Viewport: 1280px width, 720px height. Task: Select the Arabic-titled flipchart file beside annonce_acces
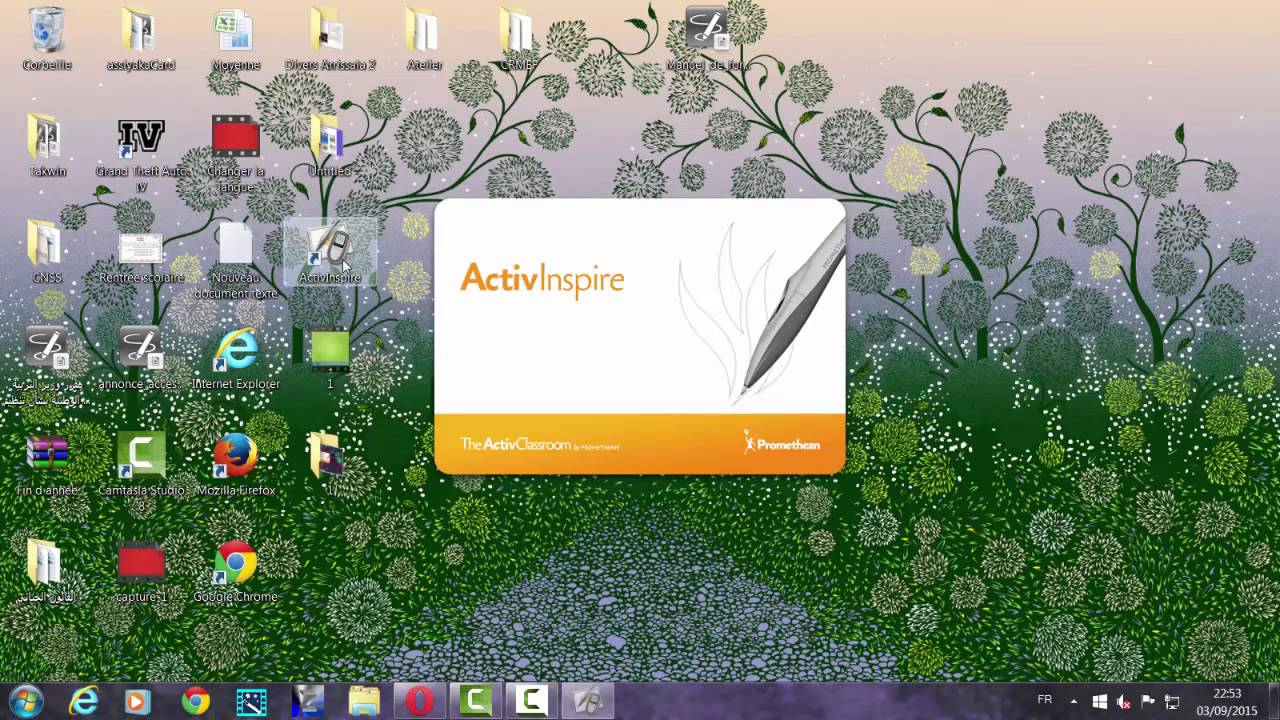coord(47,366)
